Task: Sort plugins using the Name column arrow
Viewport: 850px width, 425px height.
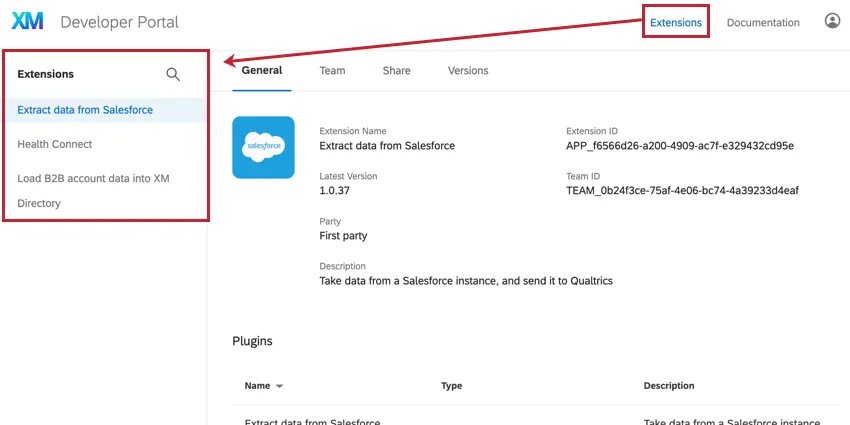Action: pos(280,386)
